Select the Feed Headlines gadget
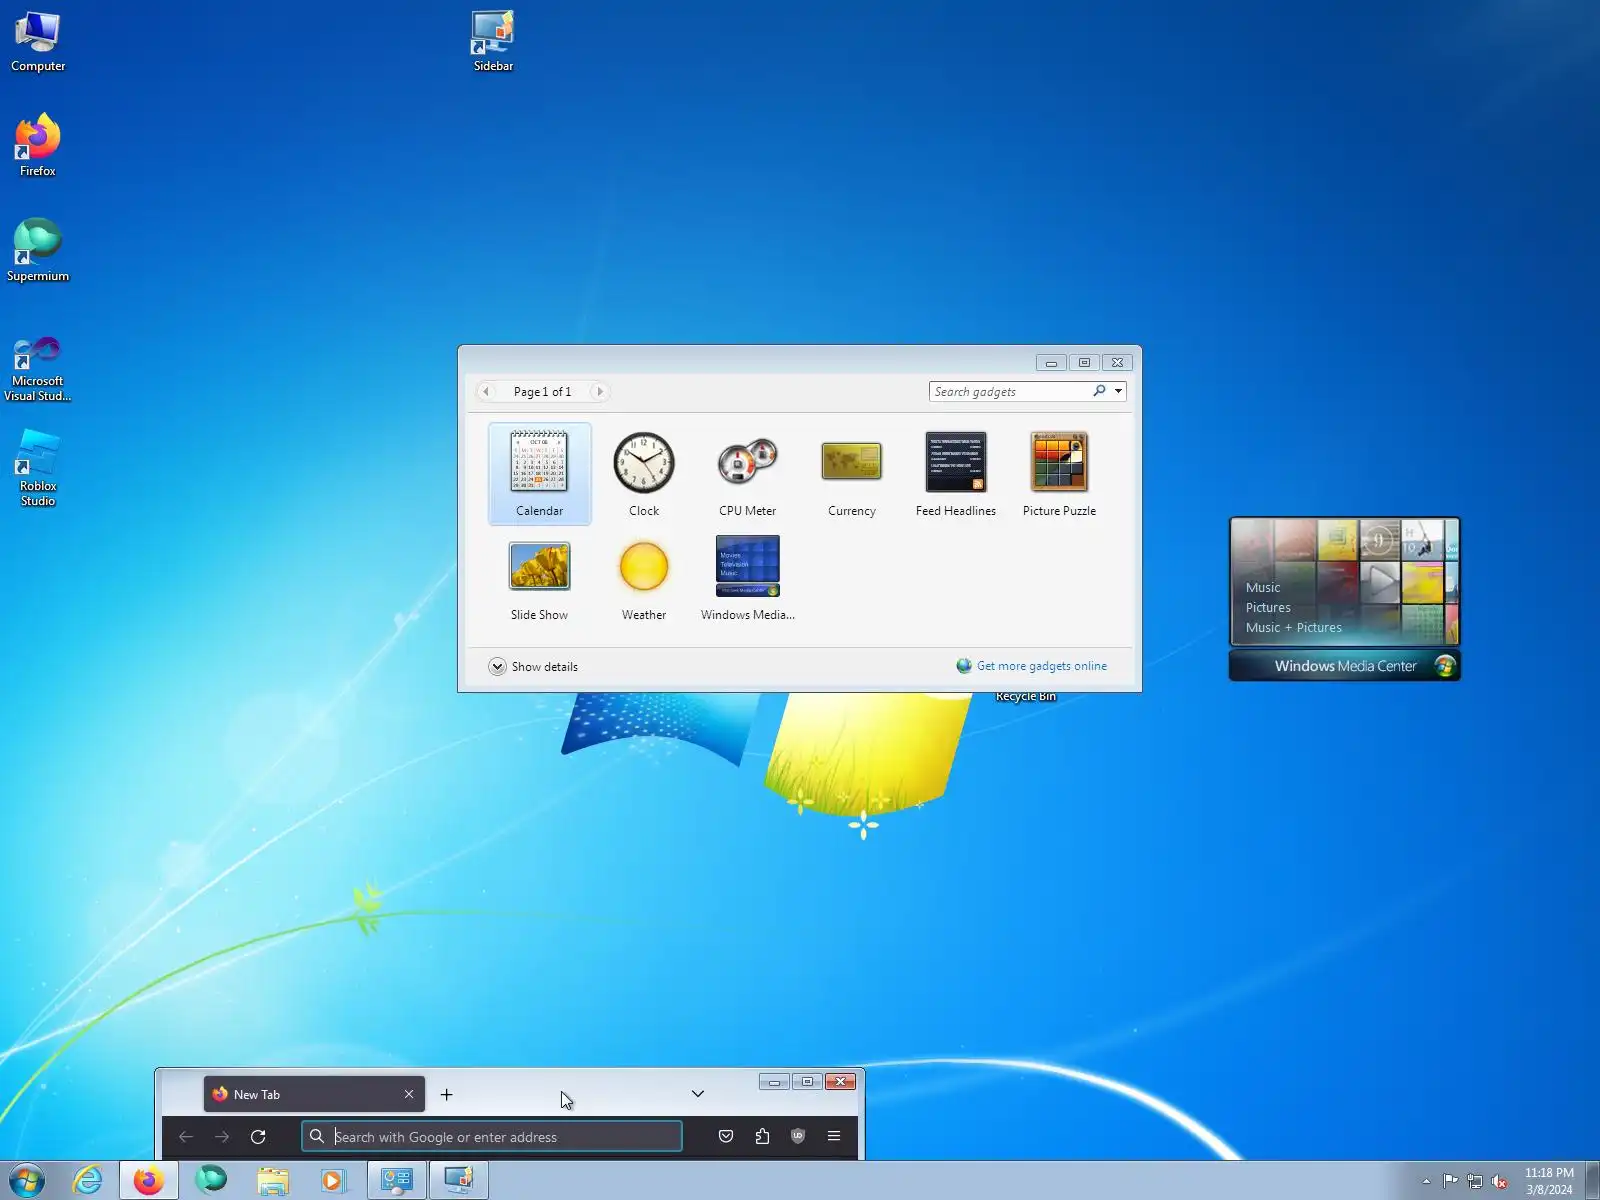The height and width of the screenshot is (1200, 1600). (956, 473)
